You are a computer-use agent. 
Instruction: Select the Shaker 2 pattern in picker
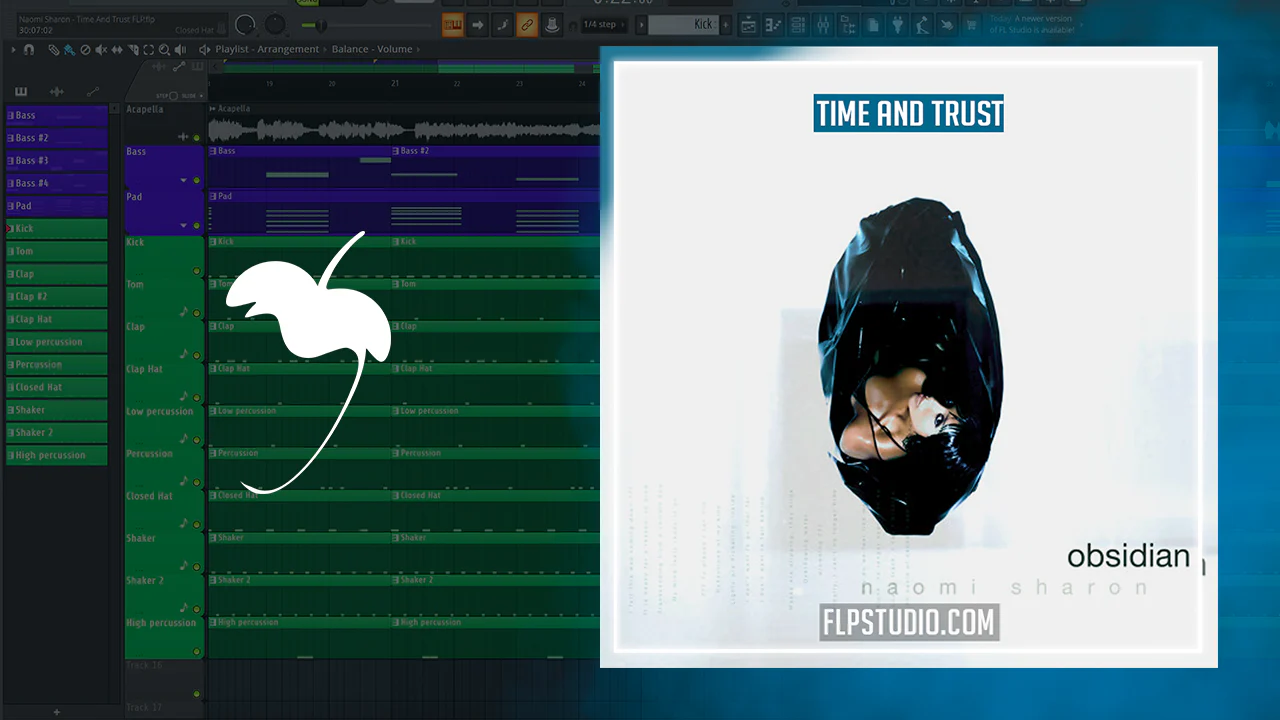[x=57, y=432]
